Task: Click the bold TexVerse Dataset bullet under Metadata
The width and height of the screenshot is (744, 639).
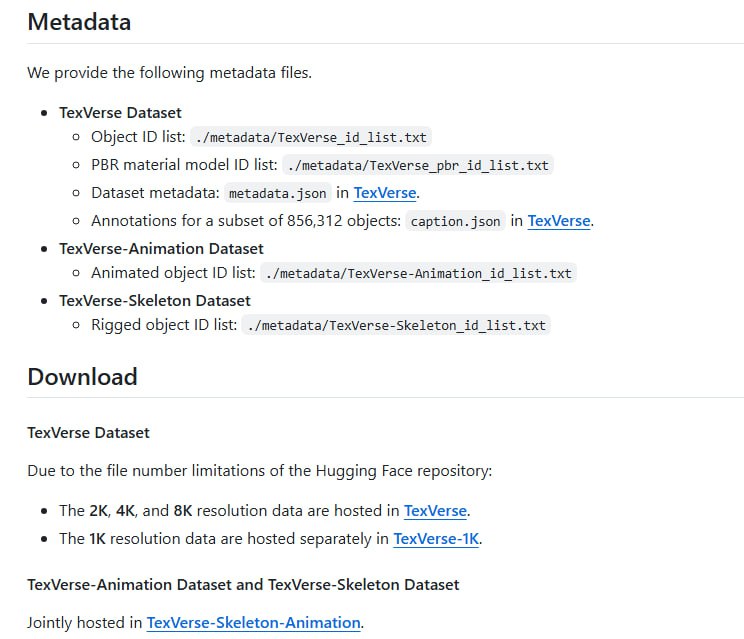Action: point(120,112)
